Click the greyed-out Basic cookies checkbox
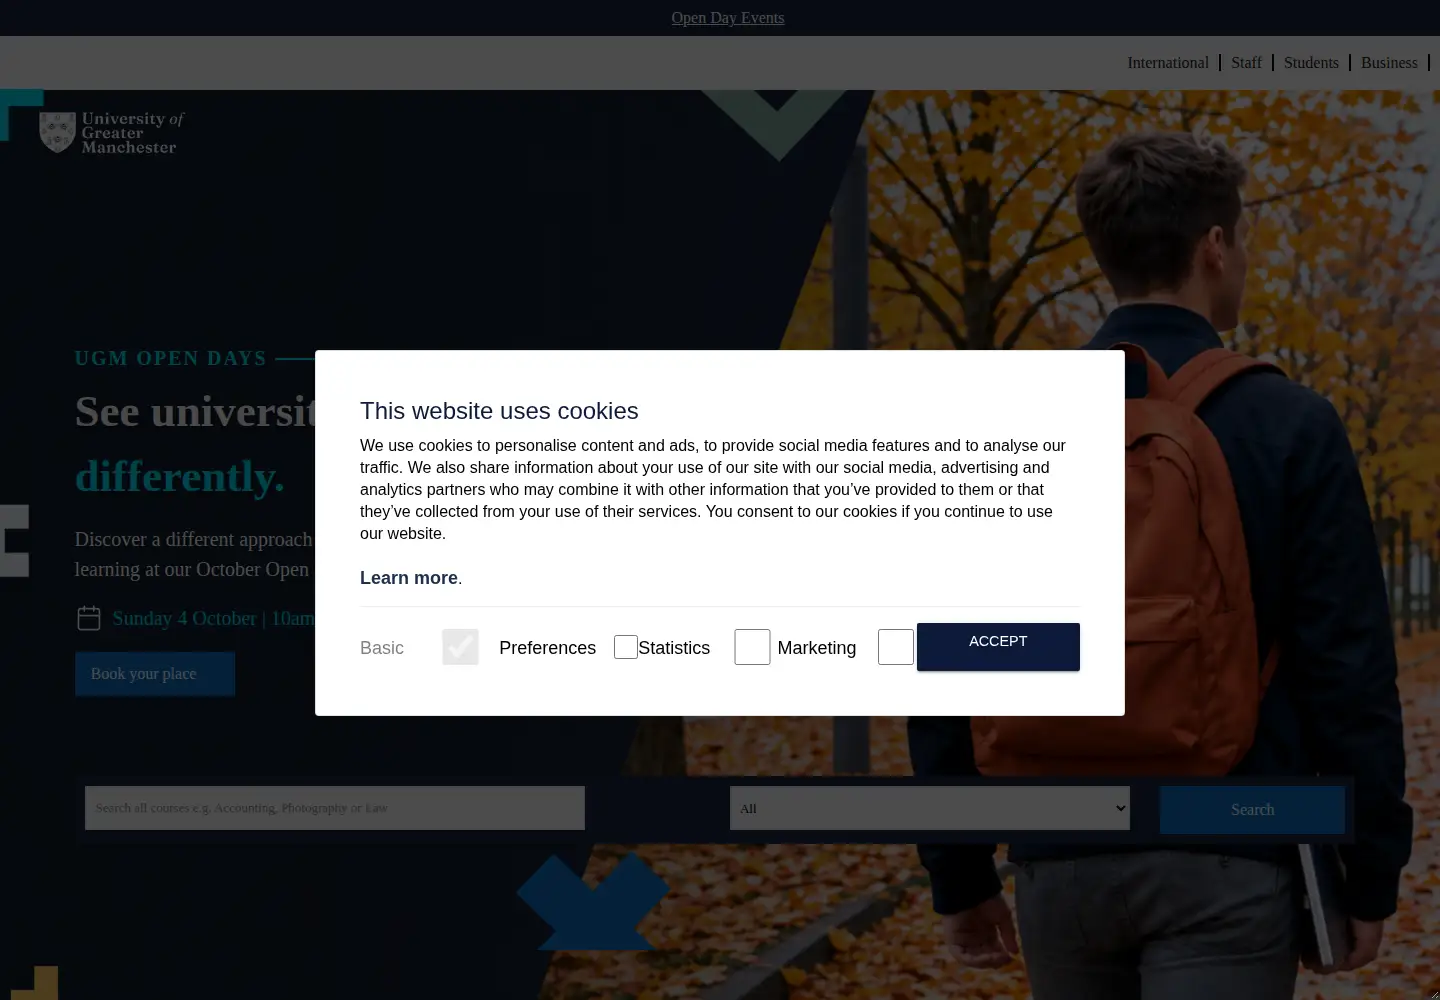The width and height of the screenshot is (1440, 1000). (x=460, y=647)
